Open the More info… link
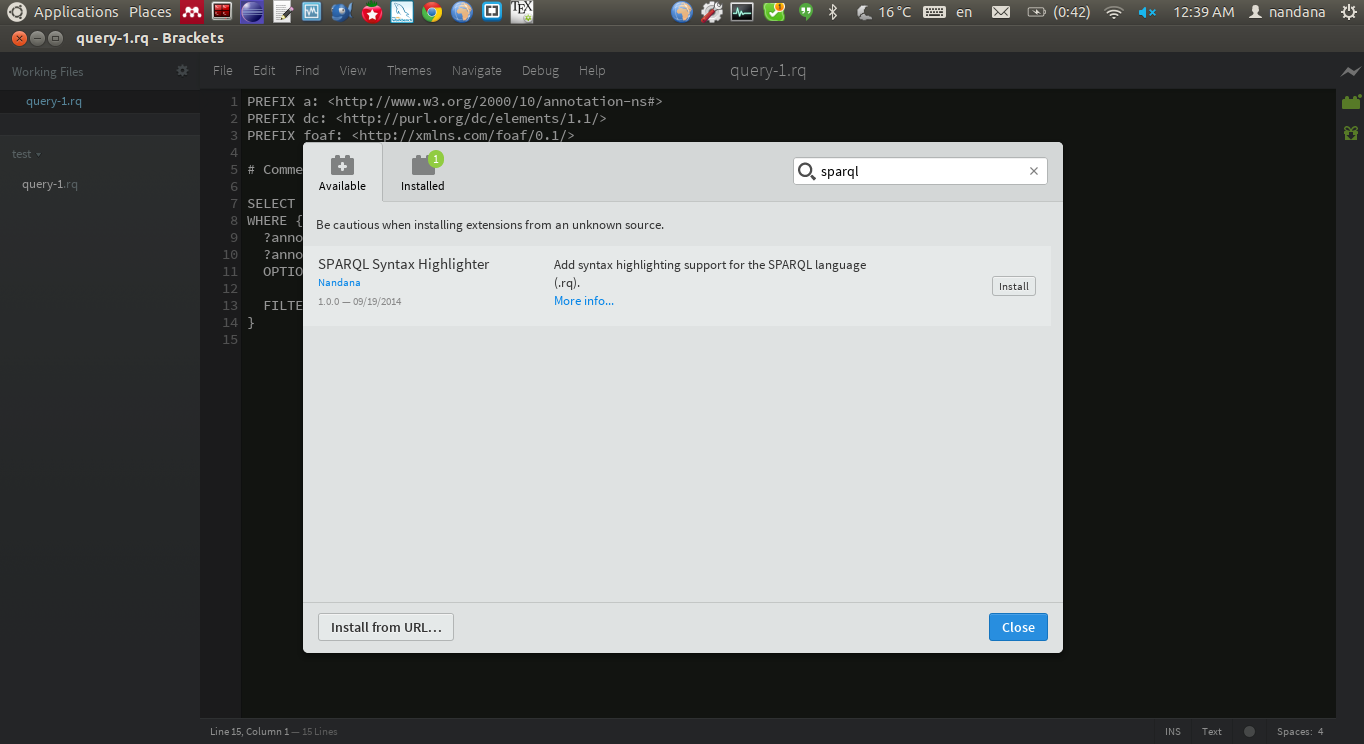The width and height of the screenshot is (1364, 744). [584, 301]
